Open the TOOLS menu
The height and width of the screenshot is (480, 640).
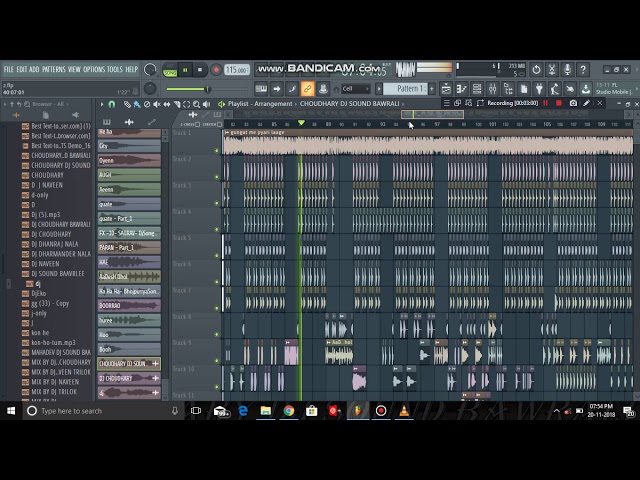115,69
